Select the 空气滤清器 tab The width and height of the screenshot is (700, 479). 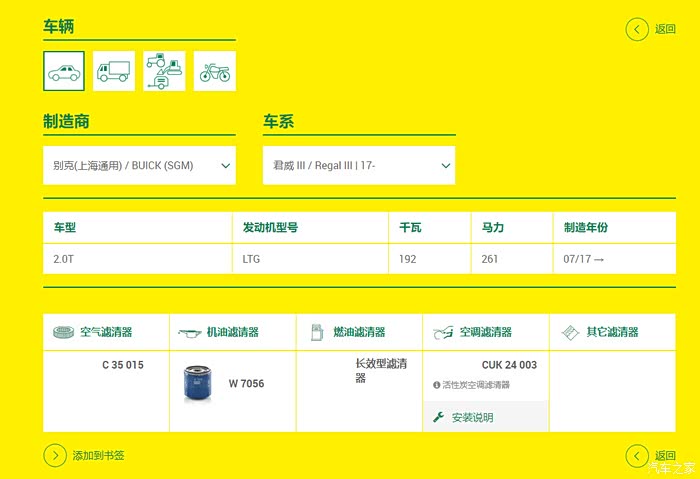click(x=106, y=332)
